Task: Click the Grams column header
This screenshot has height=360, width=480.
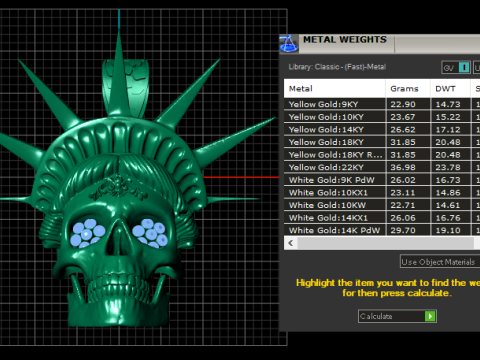Action: tap(408, 89)
